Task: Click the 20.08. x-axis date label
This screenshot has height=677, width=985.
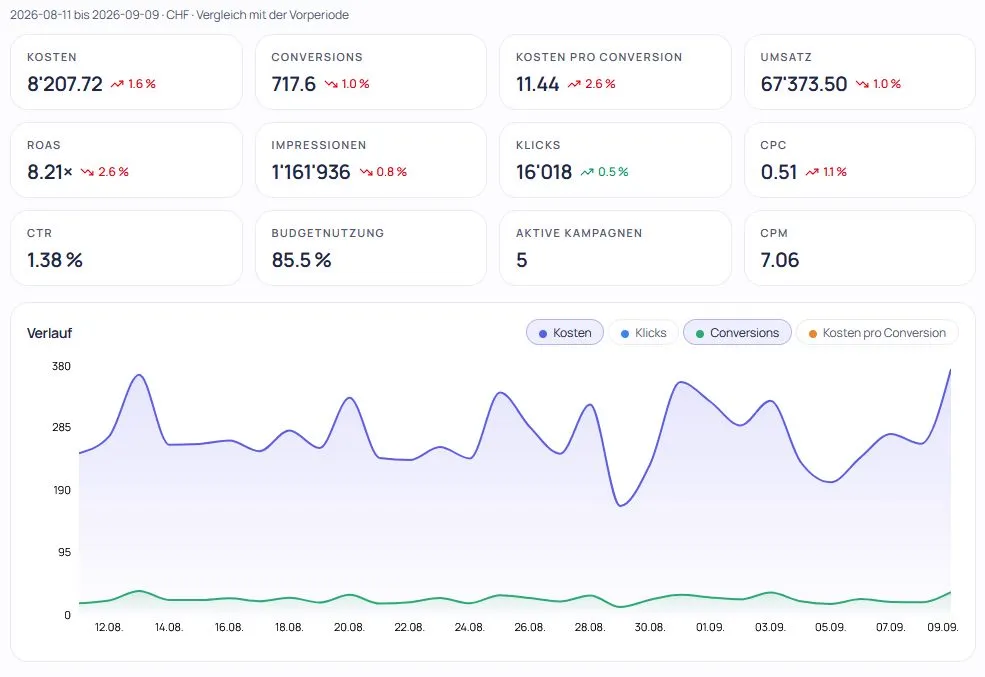Action: [349, 627]
